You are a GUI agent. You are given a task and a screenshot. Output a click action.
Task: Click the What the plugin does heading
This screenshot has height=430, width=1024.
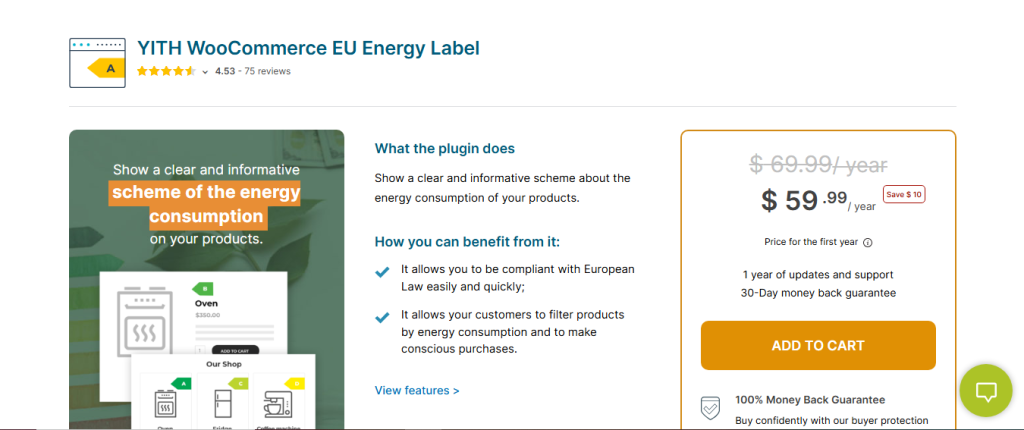445,148
